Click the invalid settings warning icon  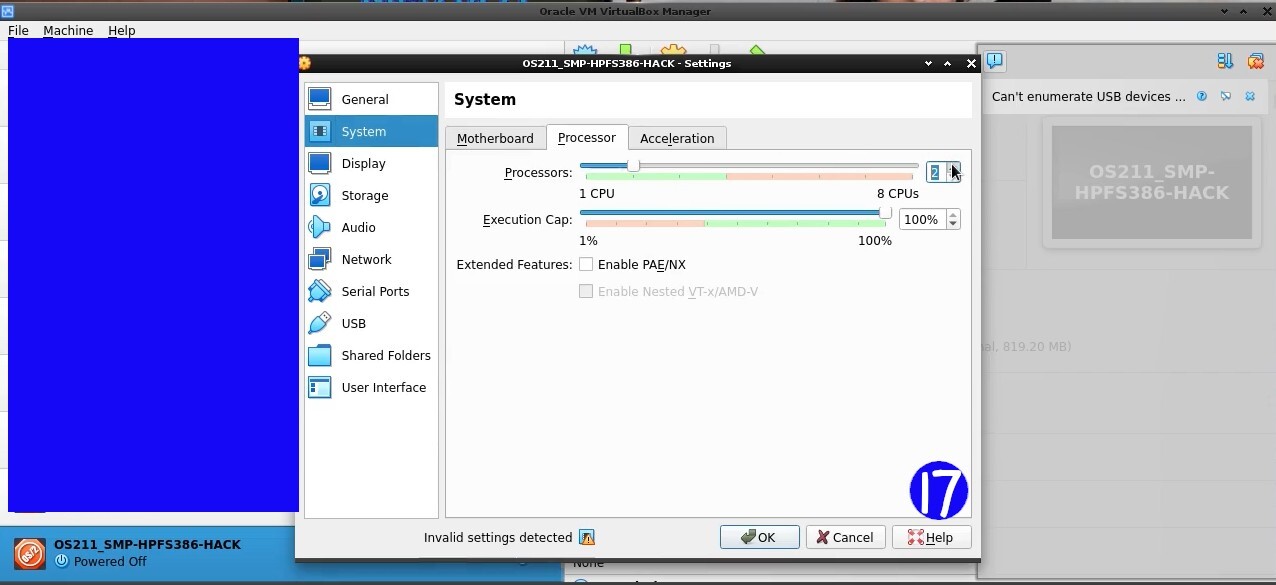point(587,538)
